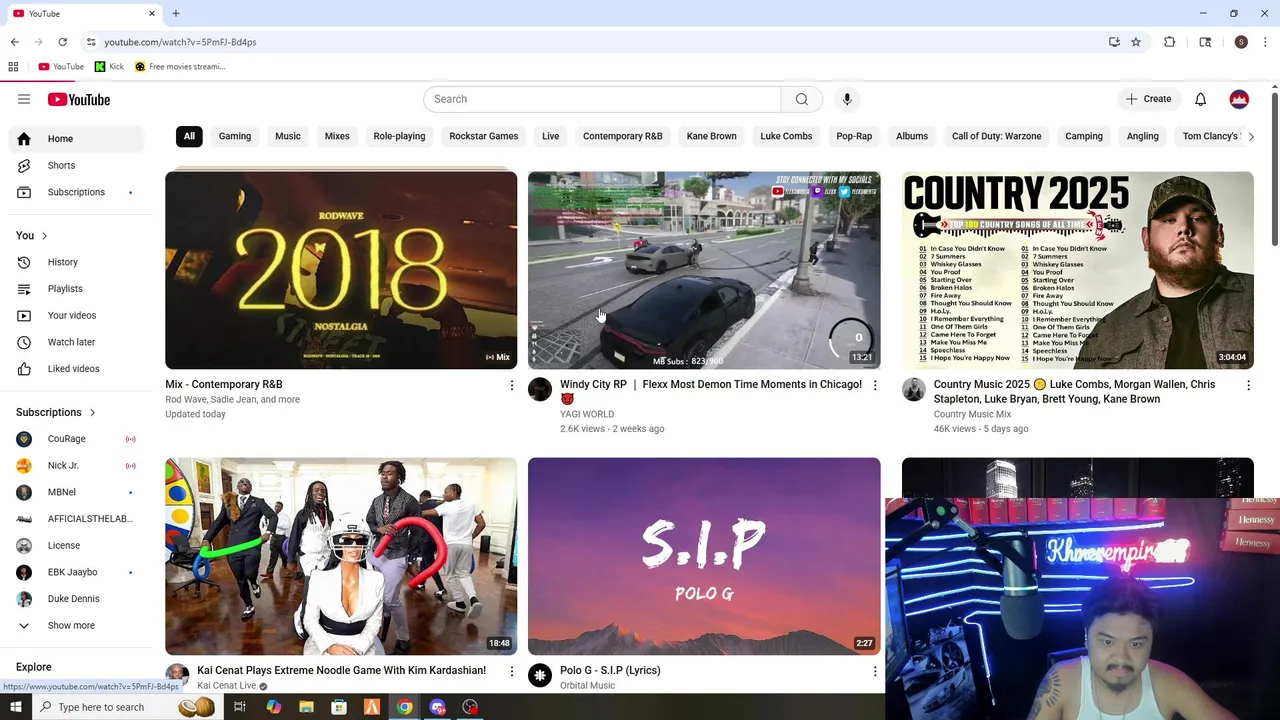Screen dimensions: 1280x720
Task: Show more subscriptions
Action: (x=76, y=626)
